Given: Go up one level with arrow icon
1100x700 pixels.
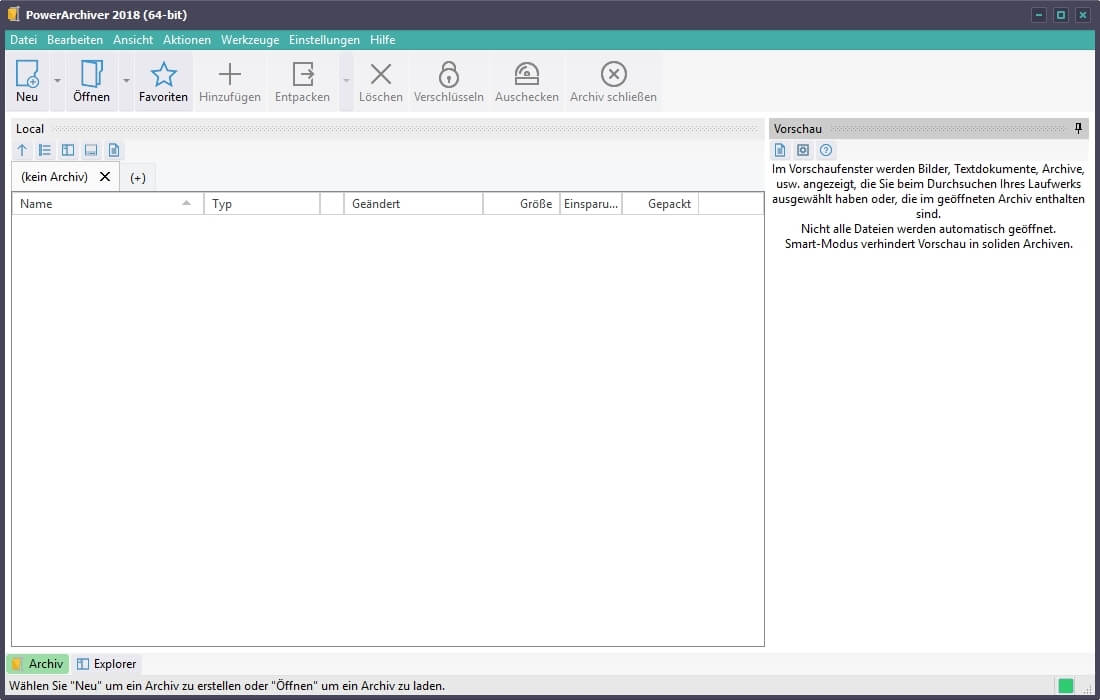Looking at the screenshot, I should pos(23,150).
